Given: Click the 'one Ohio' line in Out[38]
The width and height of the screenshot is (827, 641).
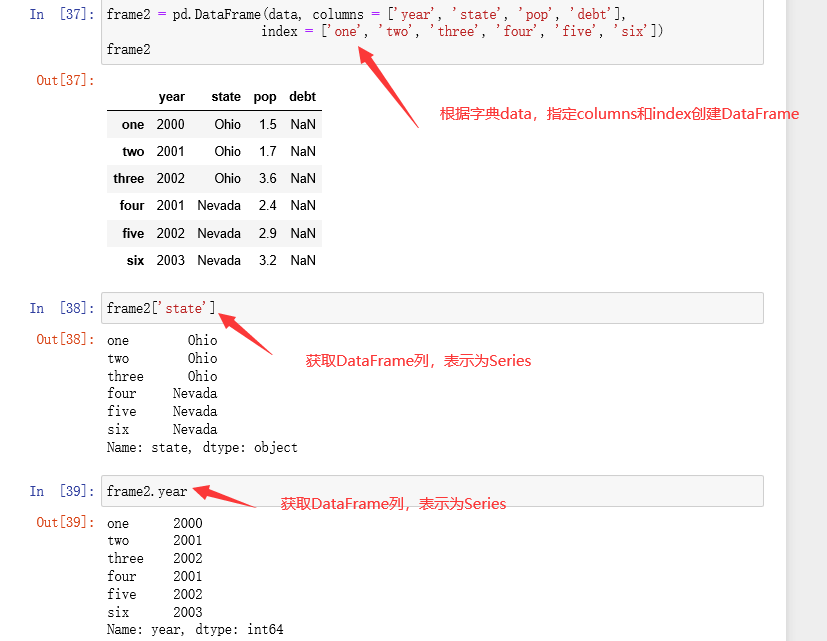Looking at the screenshot, I should (x=162, y=340).
